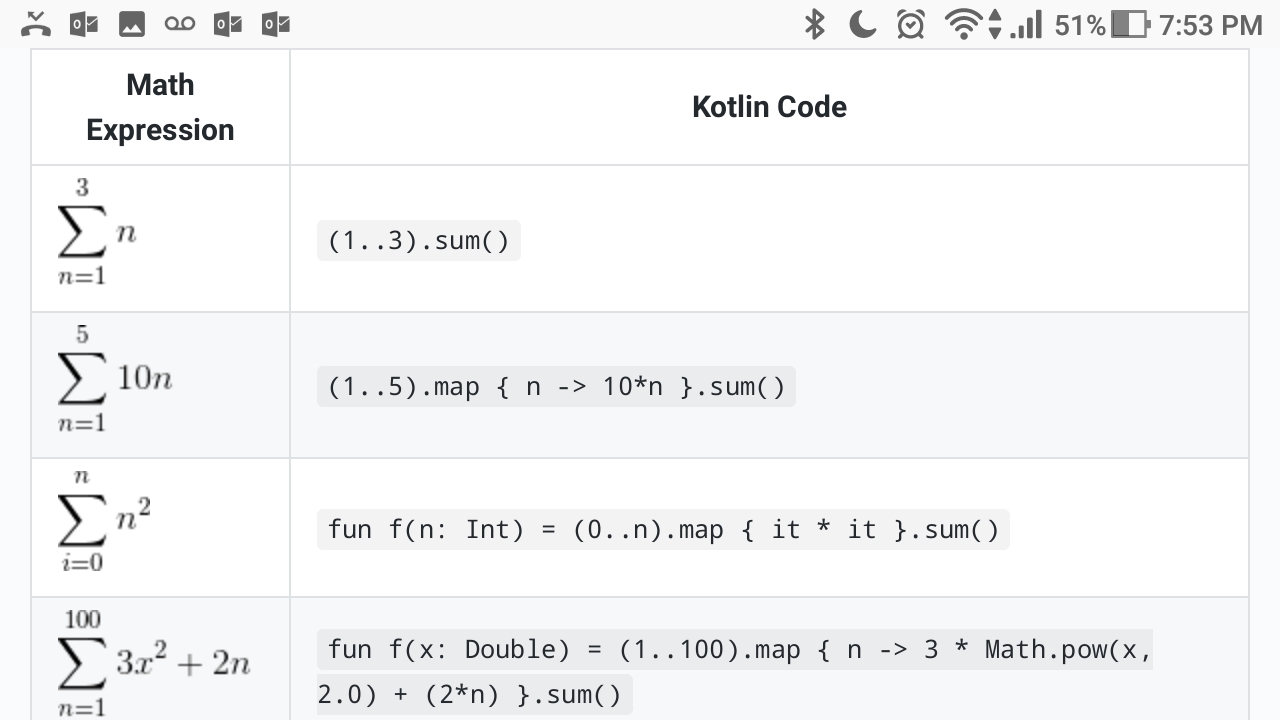Tap the alarm clock status icon

coord(908,22)
